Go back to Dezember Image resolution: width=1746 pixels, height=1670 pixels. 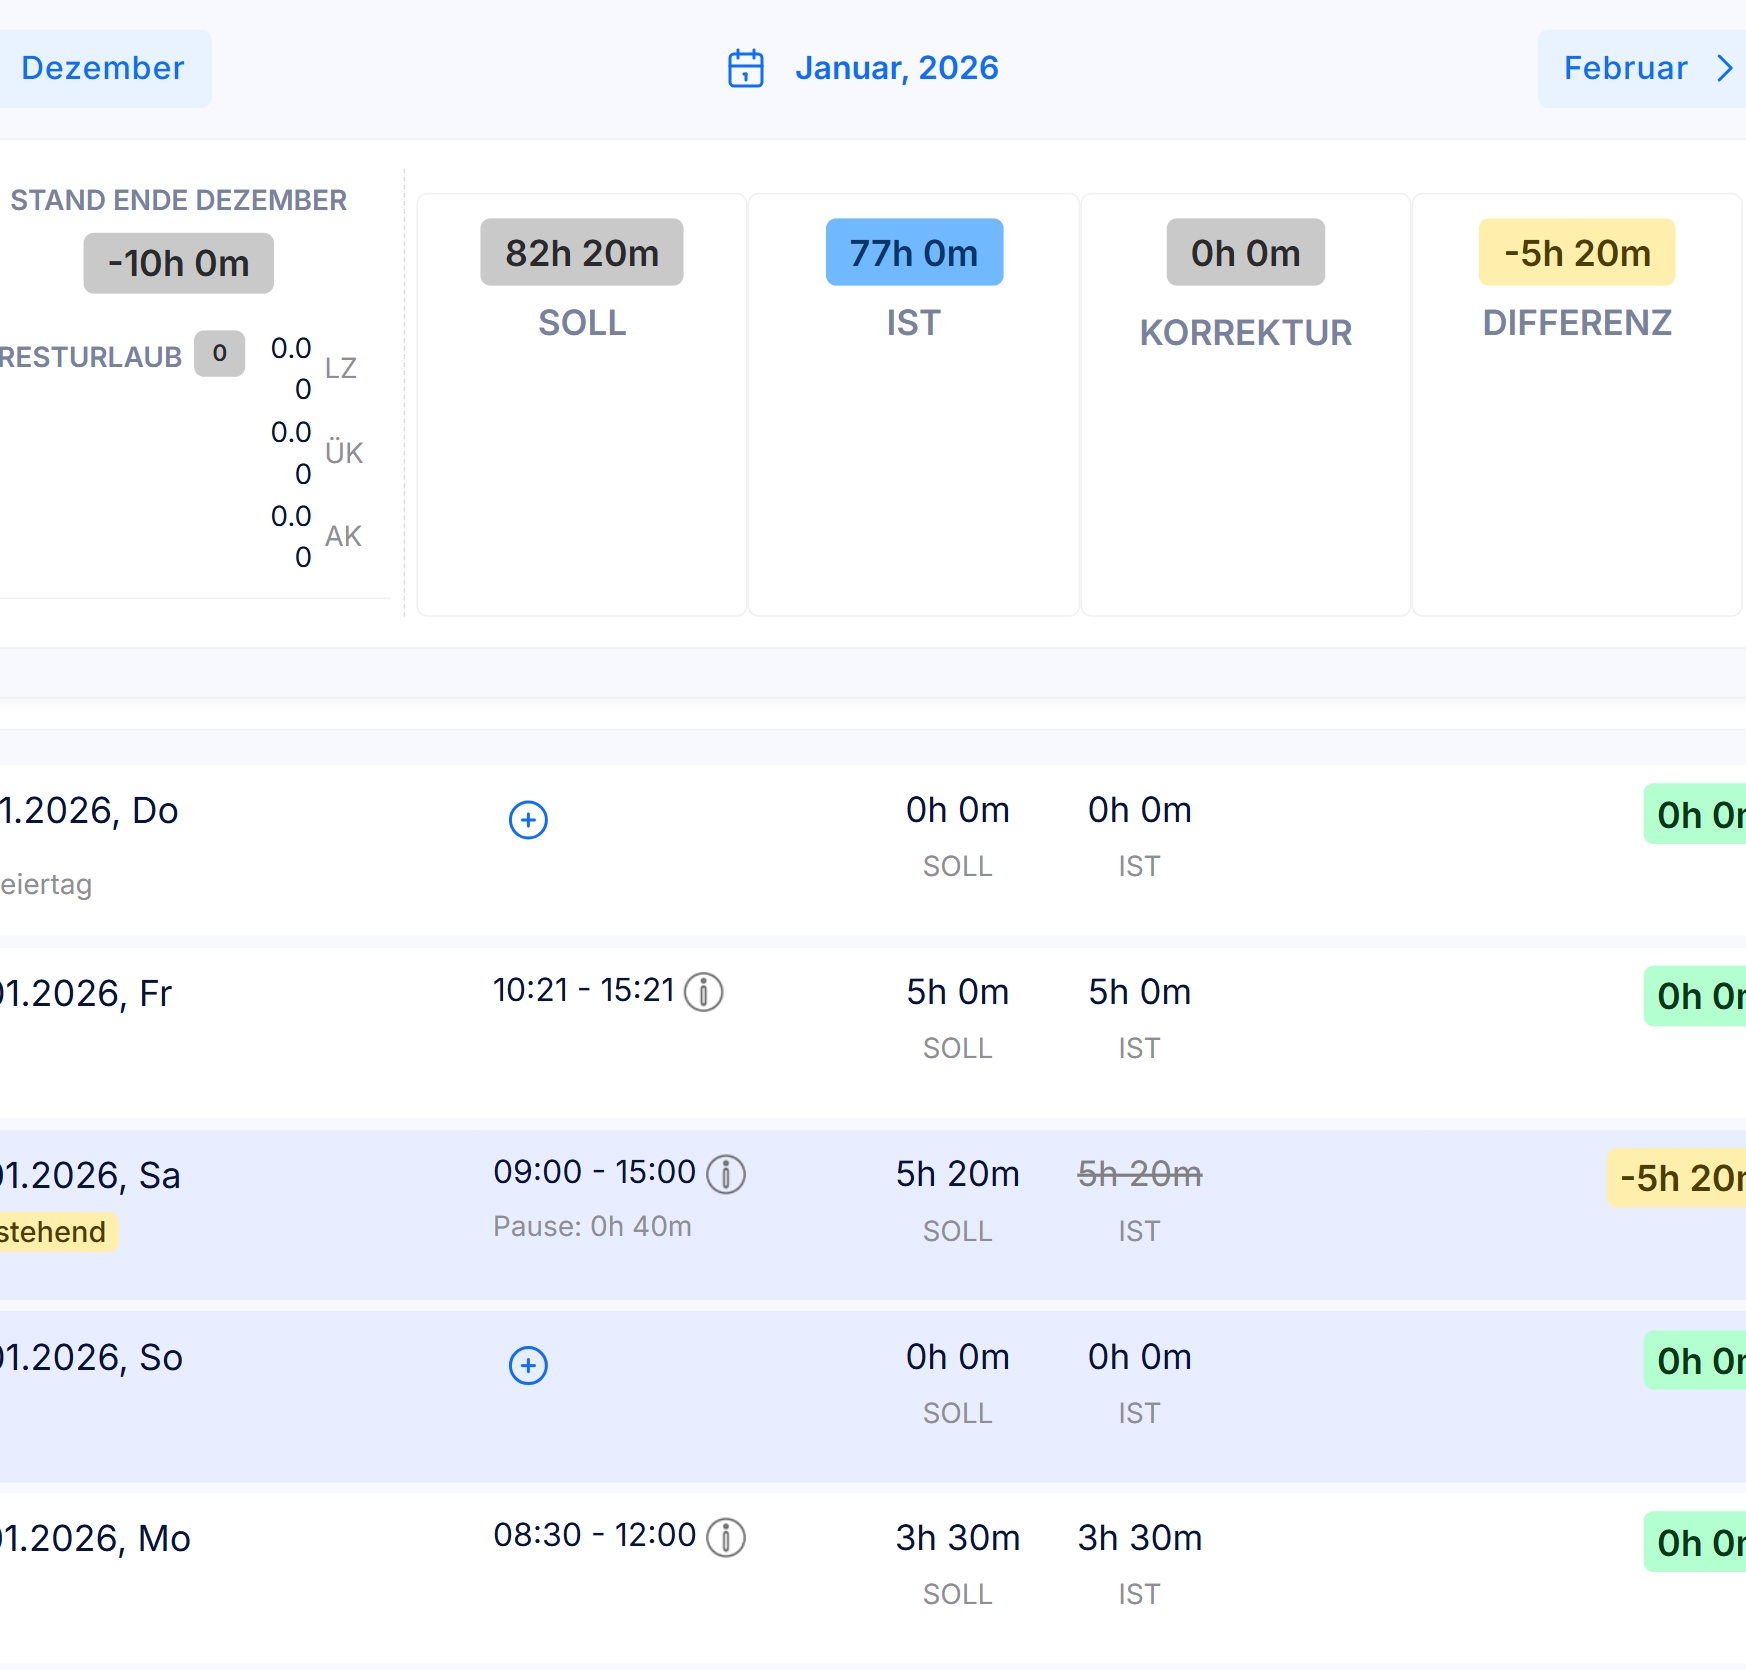coord(103,68)
